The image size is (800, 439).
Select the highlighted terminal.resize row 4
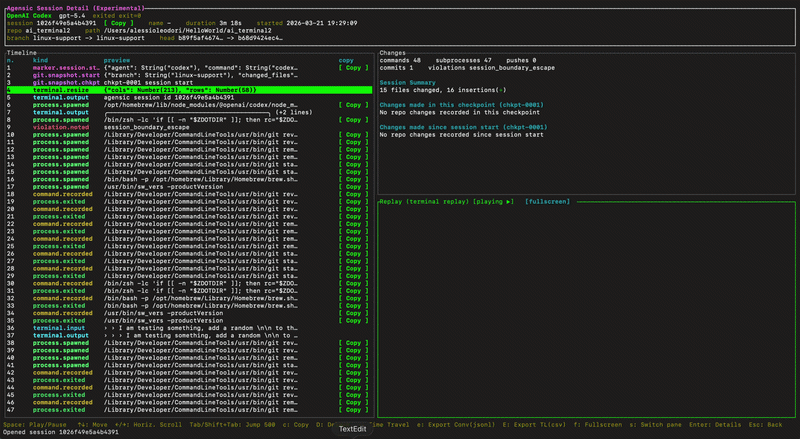[x=62, y=89]
